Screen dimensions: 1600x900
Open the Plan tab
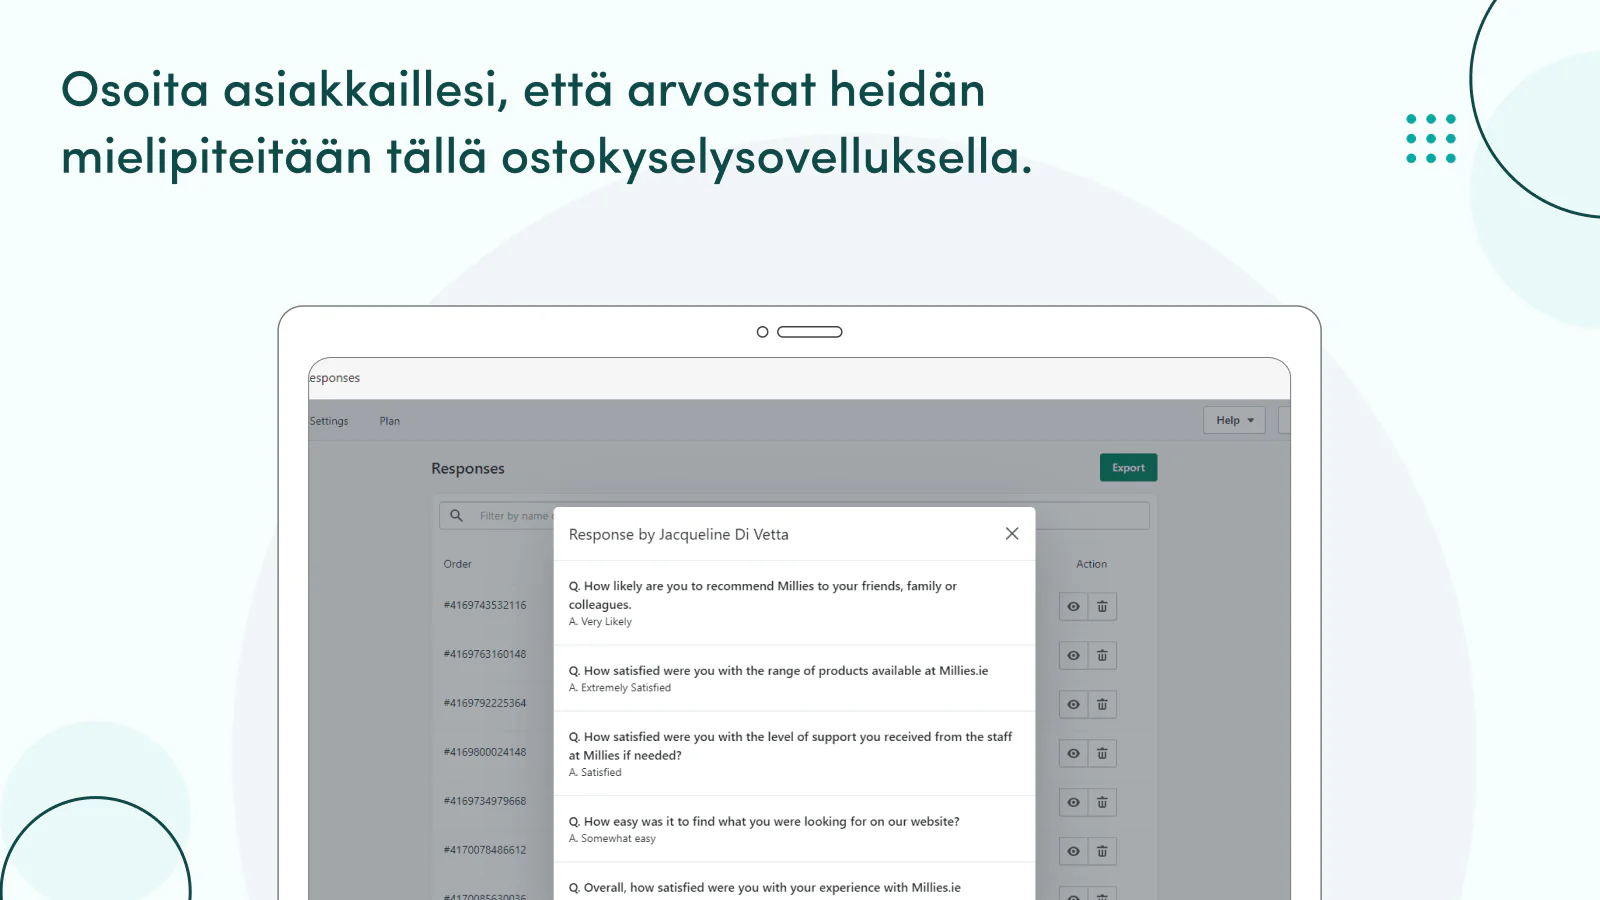[390, 421]
